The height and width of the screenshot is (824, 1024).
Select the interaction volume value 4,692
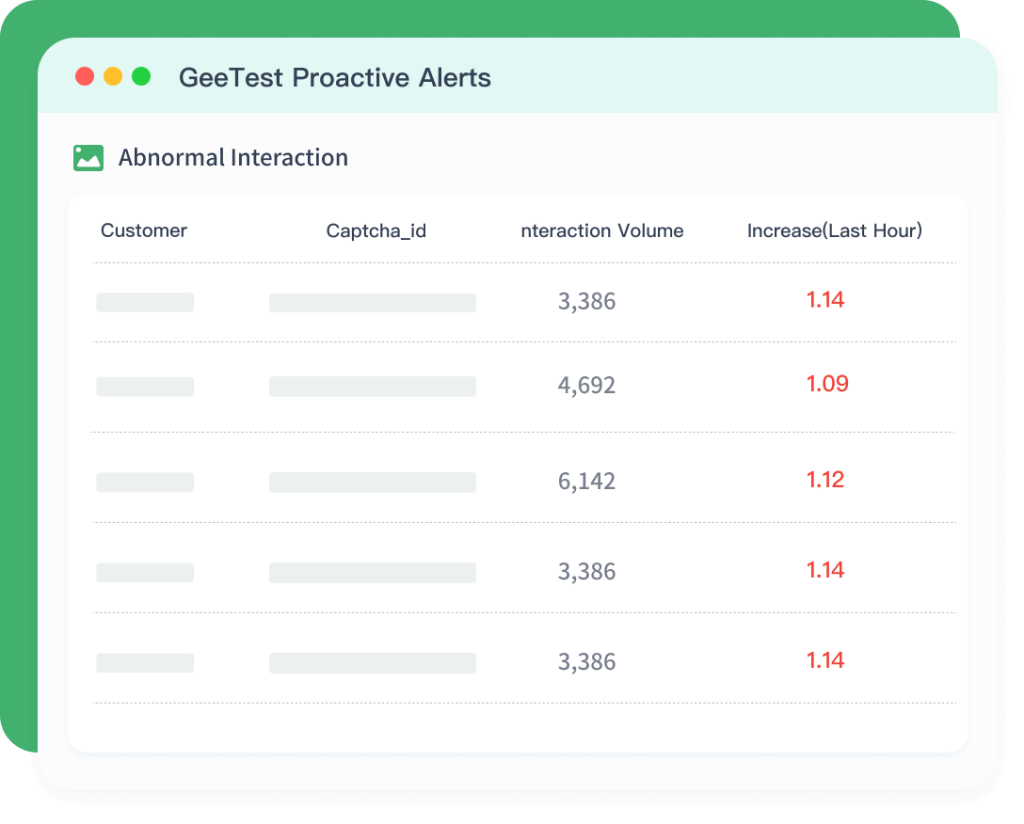pyautogui.click(x=587, y=385)
